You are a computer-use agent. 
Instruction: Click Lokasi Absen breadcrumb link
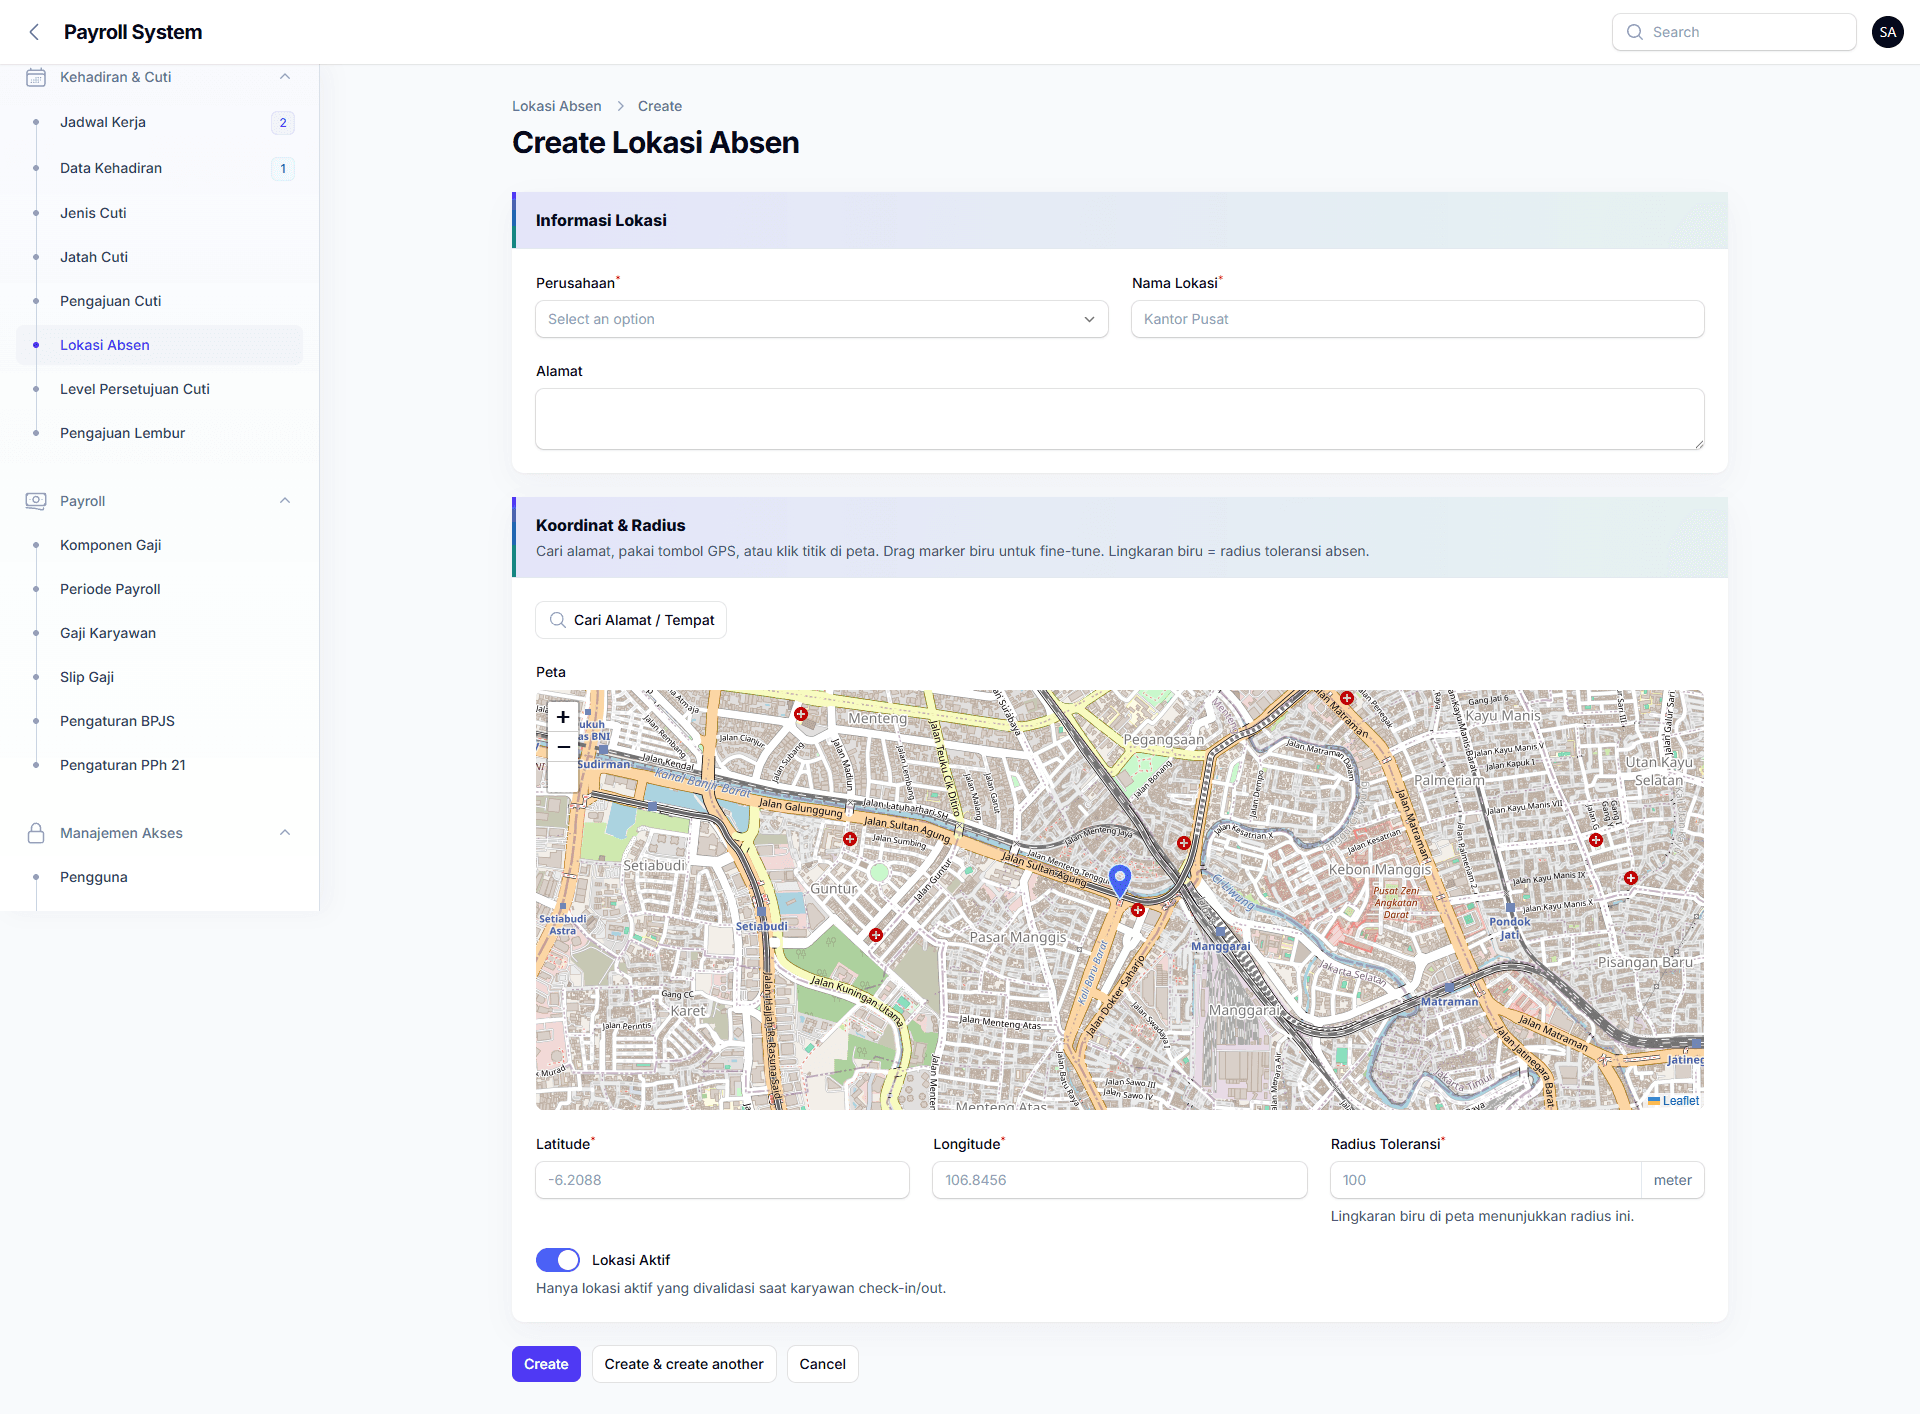tap(557, 106)
